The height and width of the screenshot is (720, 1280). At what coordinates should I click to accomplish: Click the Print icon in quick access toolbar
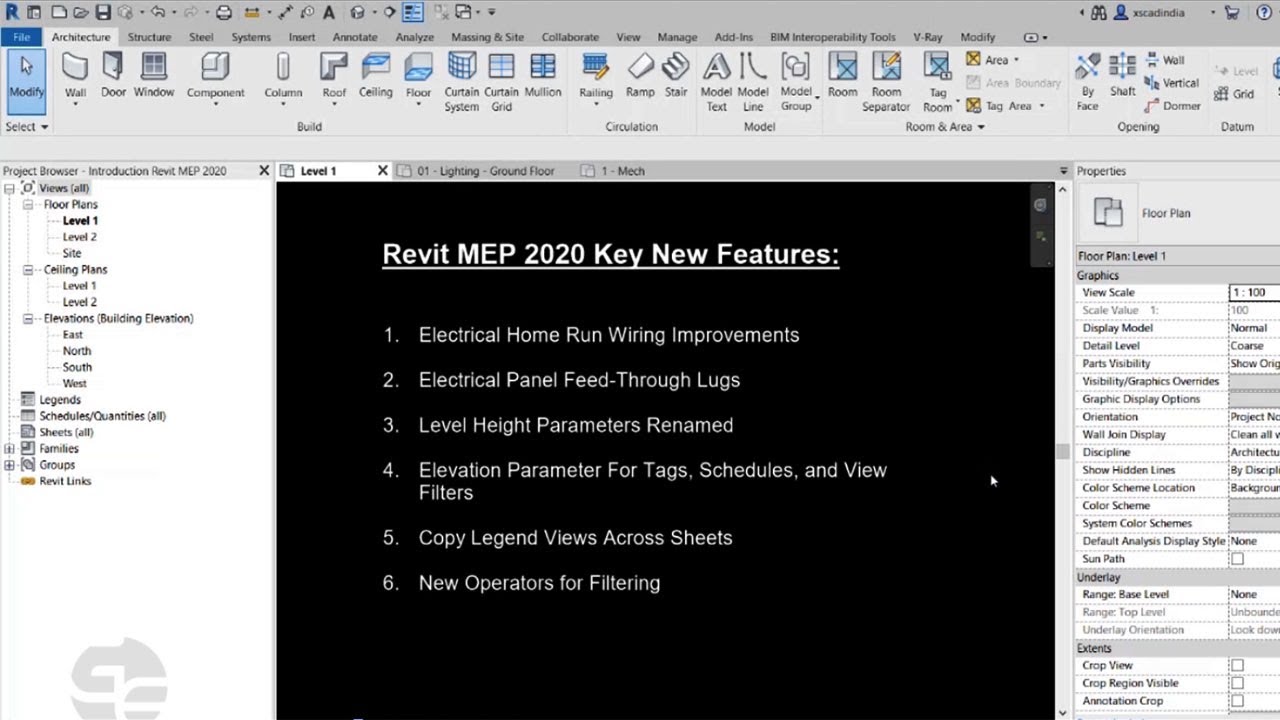224,12
